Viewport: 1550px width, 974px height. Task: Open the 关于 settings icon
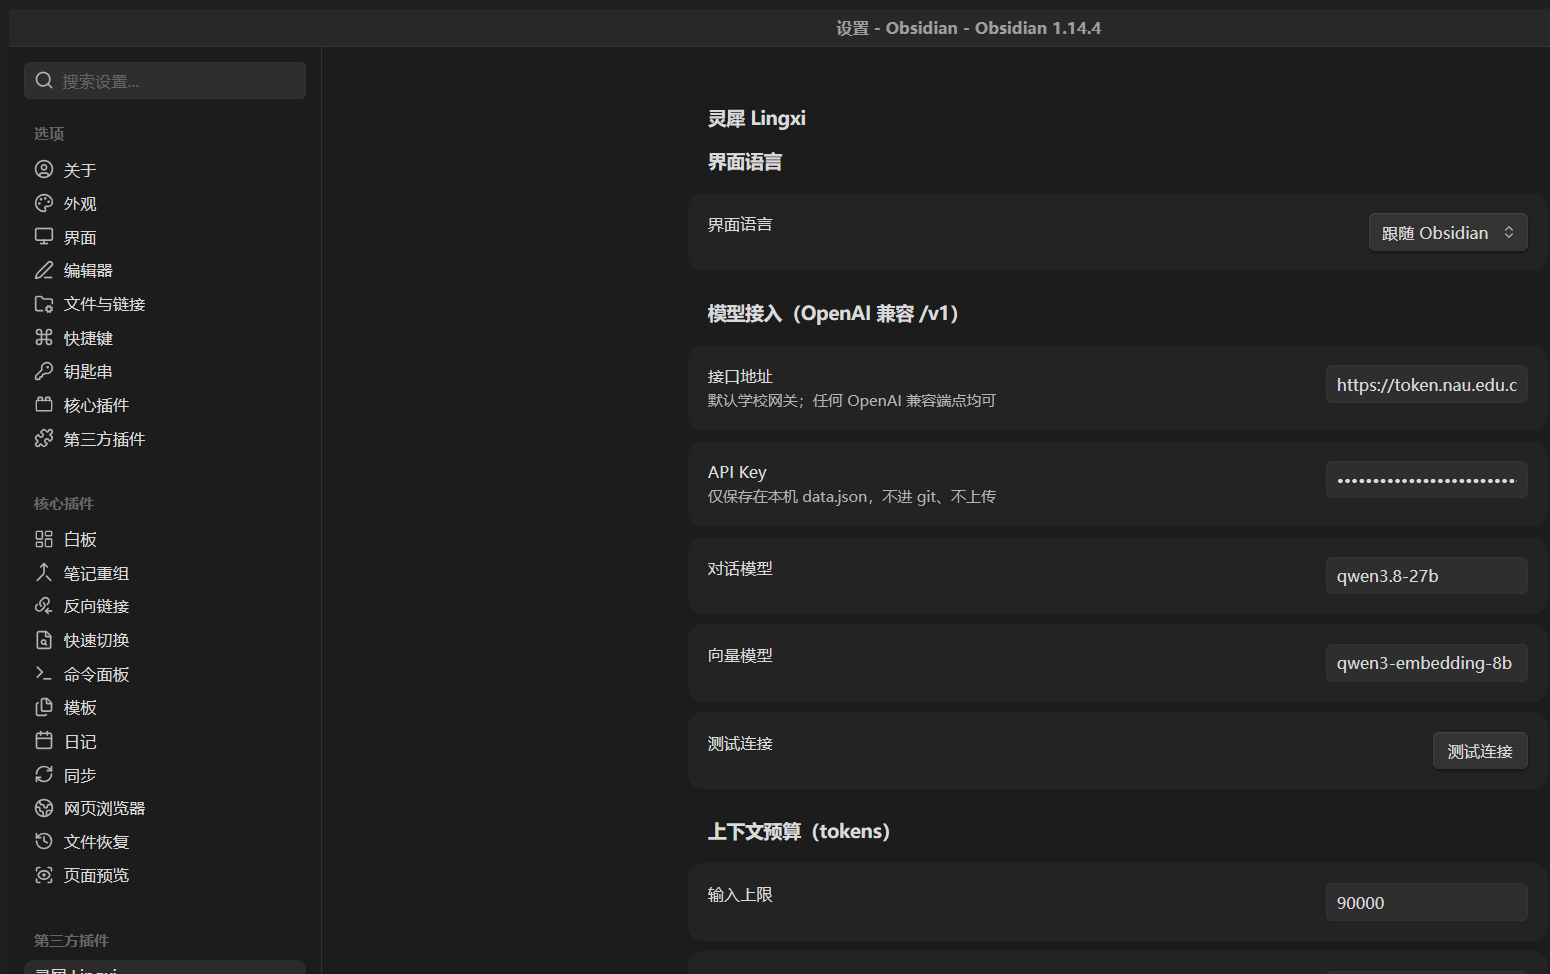click(44, 169)
